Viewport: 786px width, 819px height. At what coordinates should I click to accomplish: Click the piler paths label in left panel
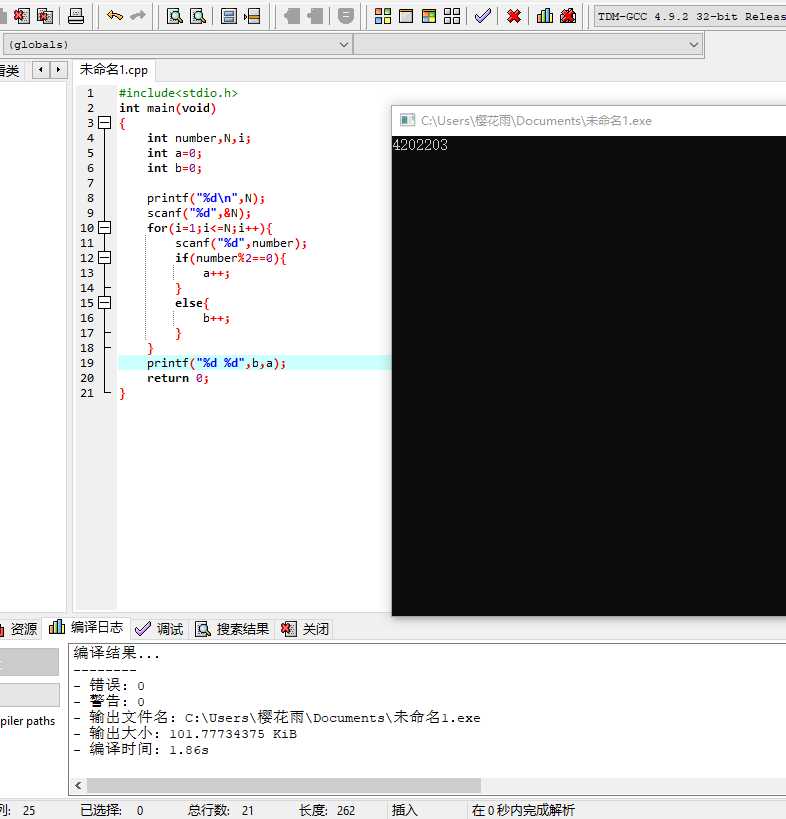pos(28,721)
